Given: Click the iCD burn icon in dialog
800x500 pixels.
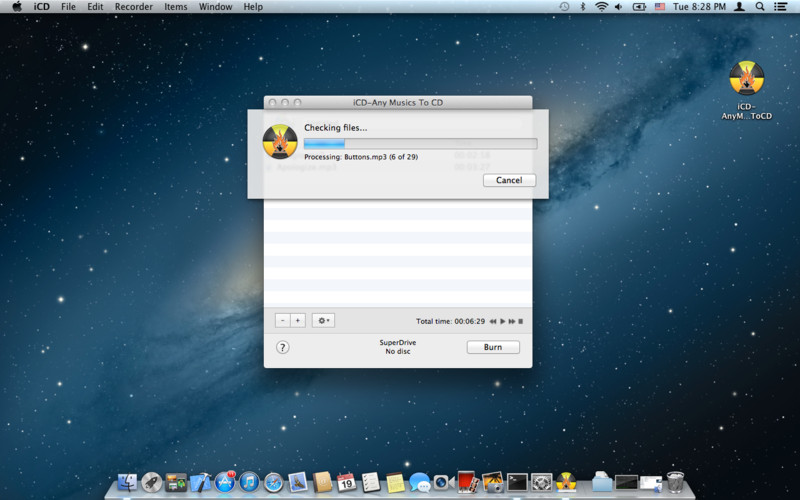Looking at the screenshot, I should (x=280, y=142).
